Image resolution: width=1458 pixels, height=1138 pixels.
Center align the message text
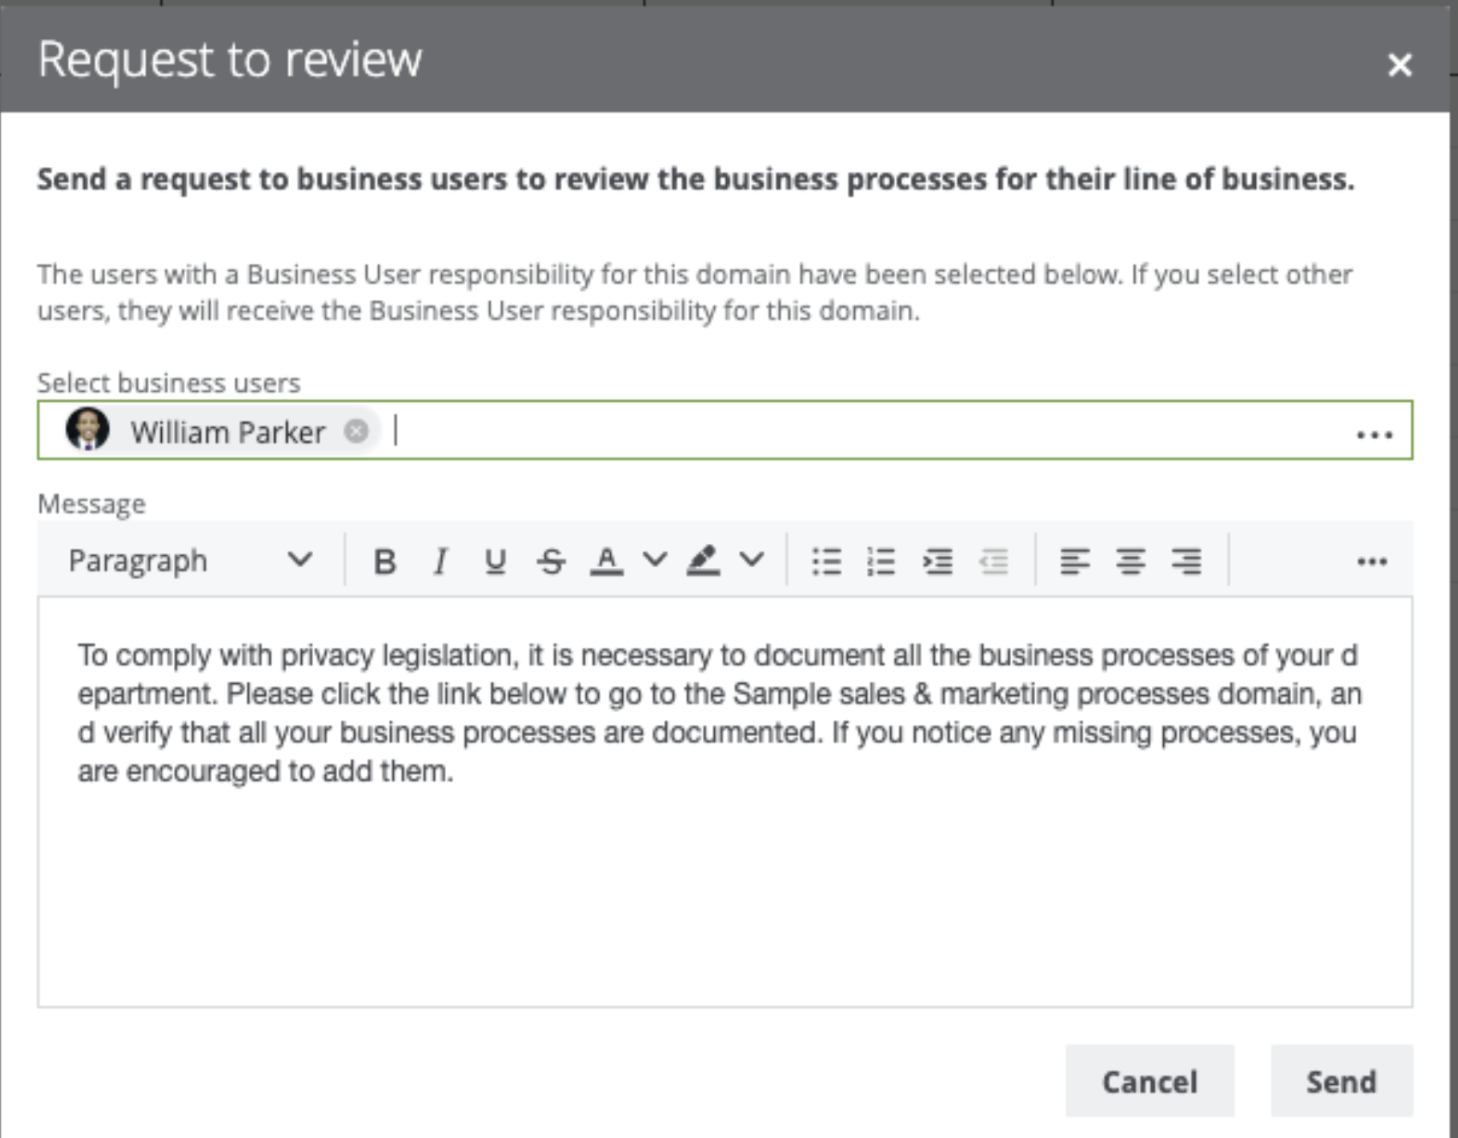click(1131, 561)
